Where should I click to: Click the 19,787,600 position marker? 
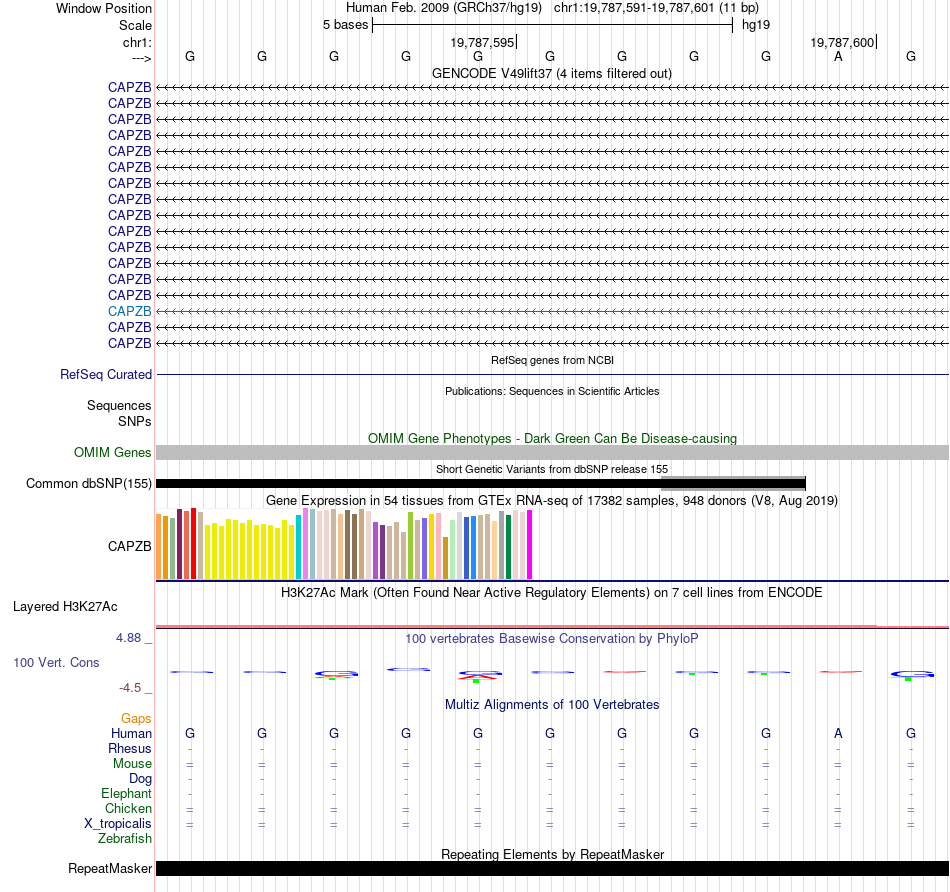(842, 42)
